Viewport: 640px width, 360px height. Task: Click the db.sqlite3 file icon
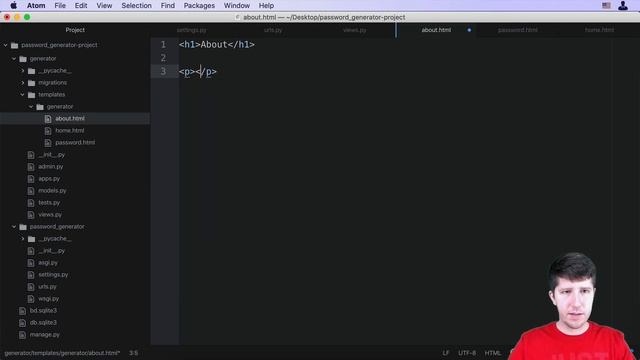click(22, 323)
